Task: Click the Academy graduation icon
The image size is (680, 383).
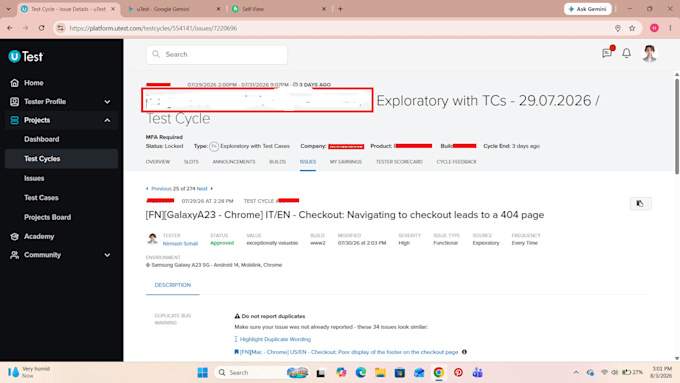Action: 14,236
